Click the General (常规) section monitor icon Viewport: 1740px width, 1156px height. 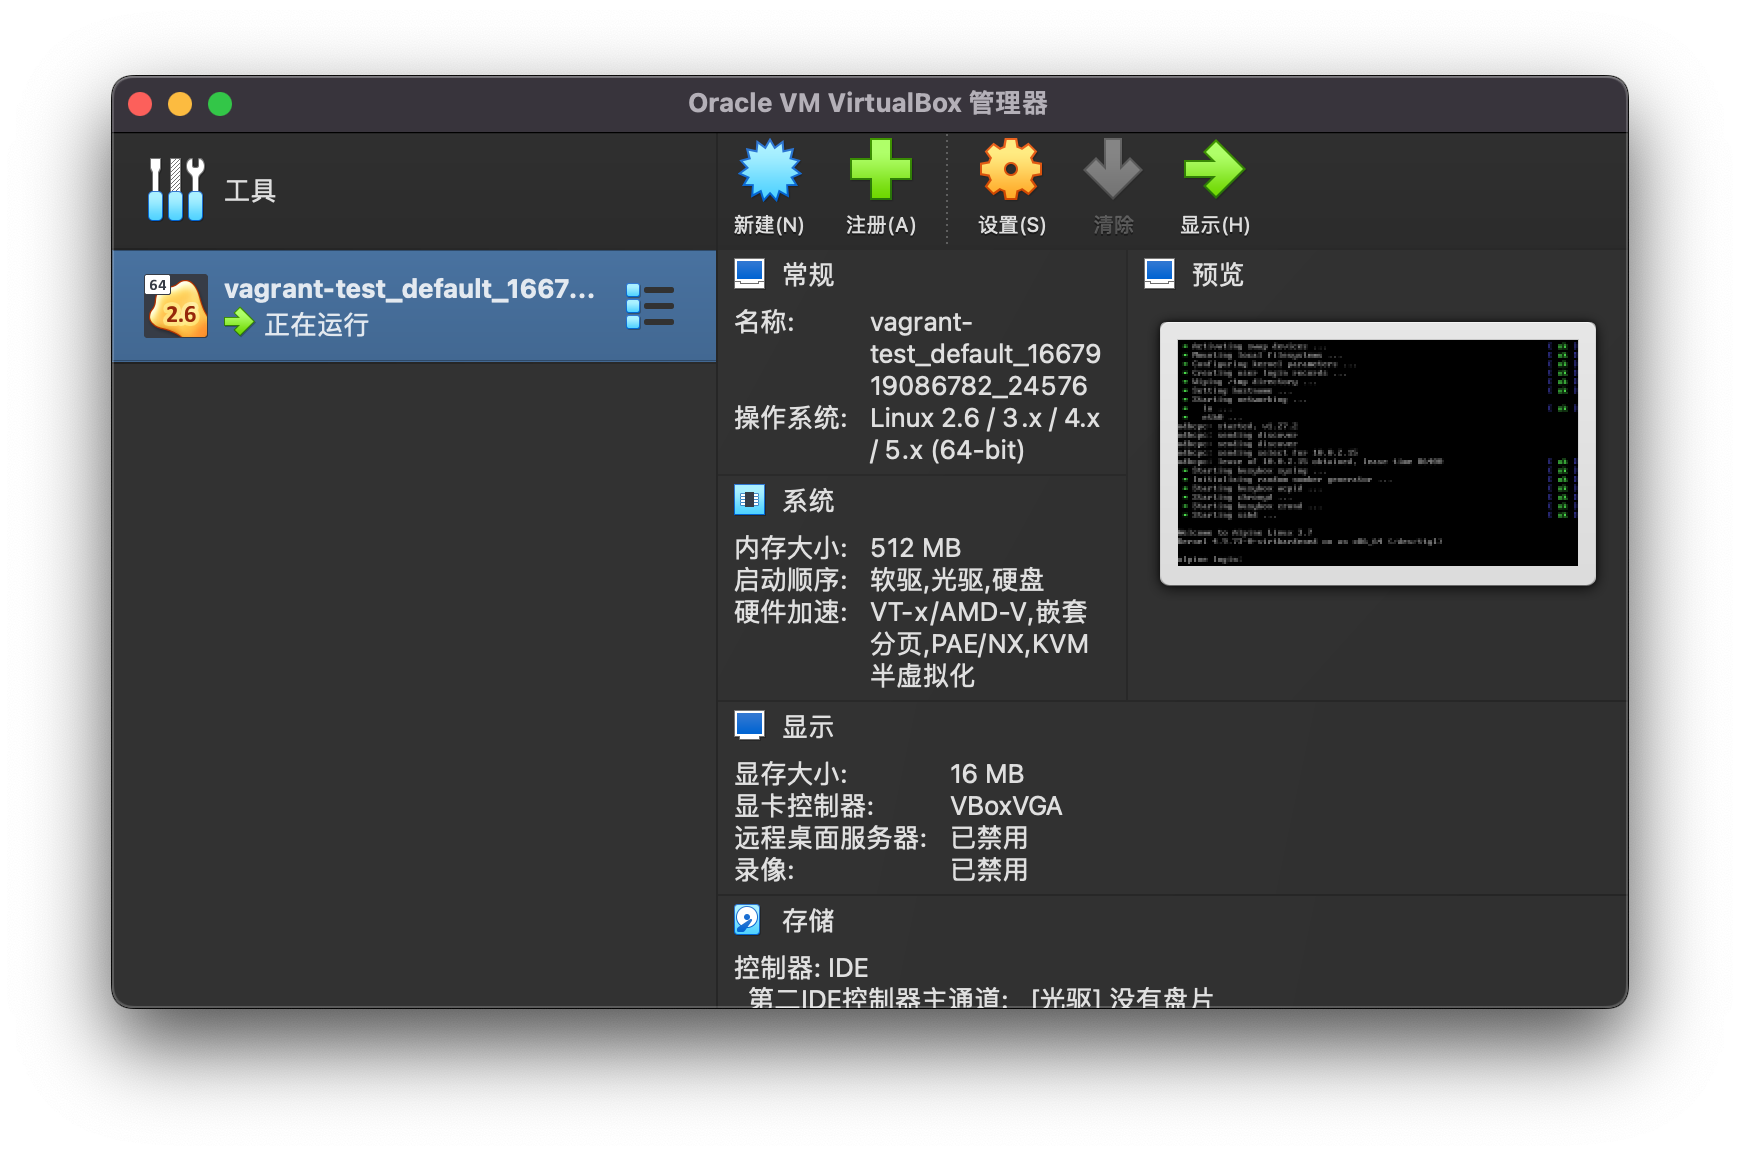(x=749, y=274)
